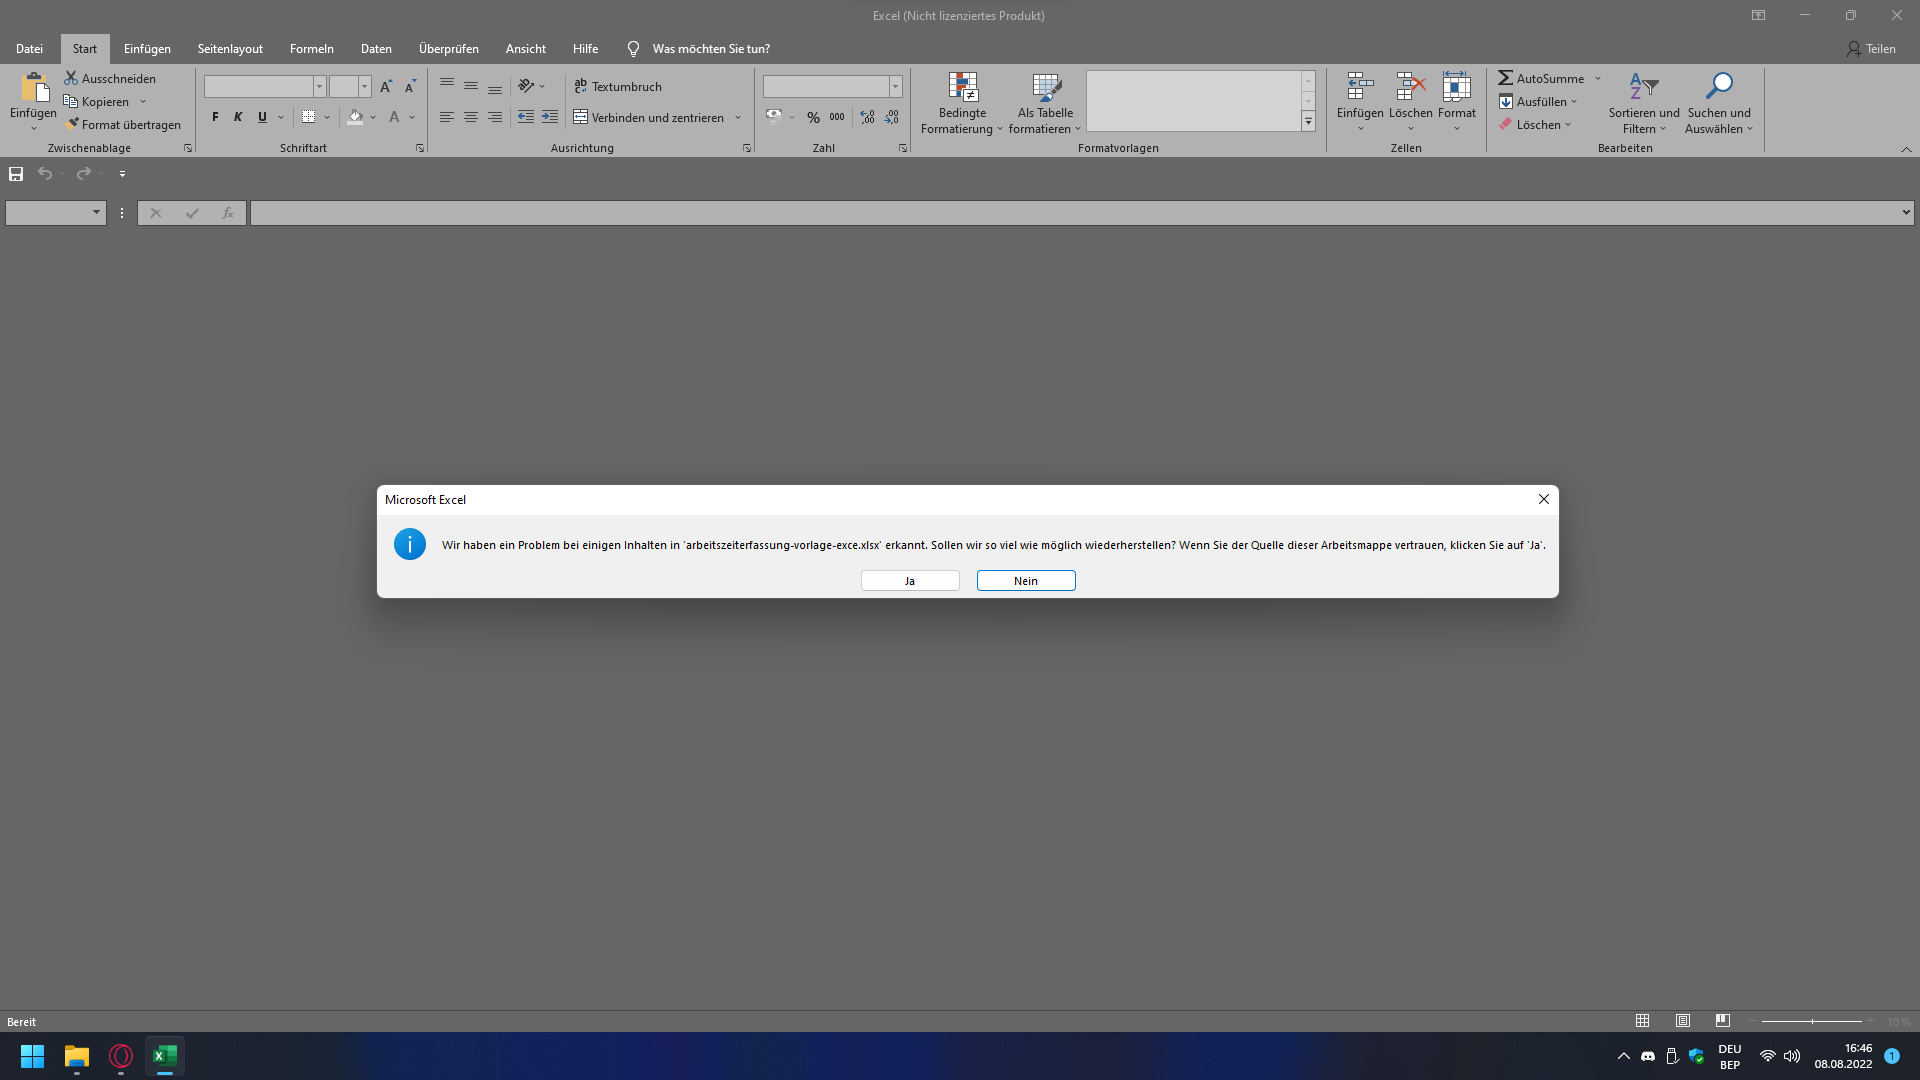The height and width of the screenshot is (1080, 1920).
Task: Switch to the Überprüfen tab
Action: (449, 48)
